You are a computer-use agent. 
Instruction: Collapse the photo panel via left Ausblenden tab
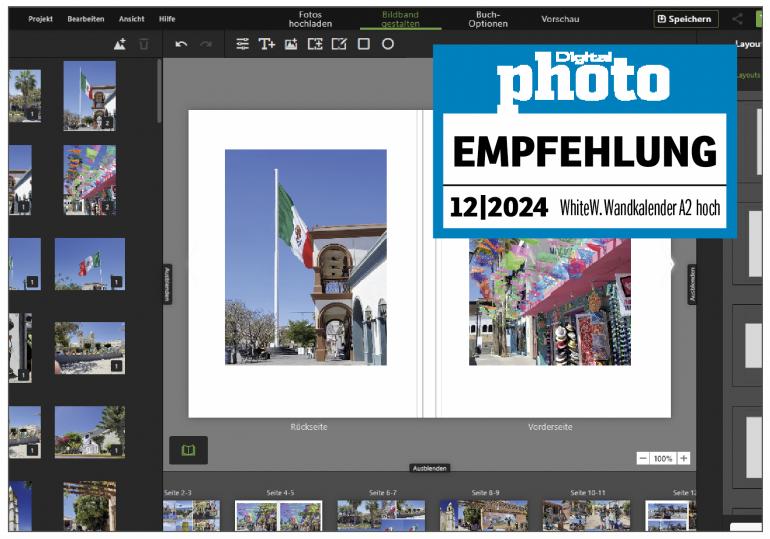[167, 284]
